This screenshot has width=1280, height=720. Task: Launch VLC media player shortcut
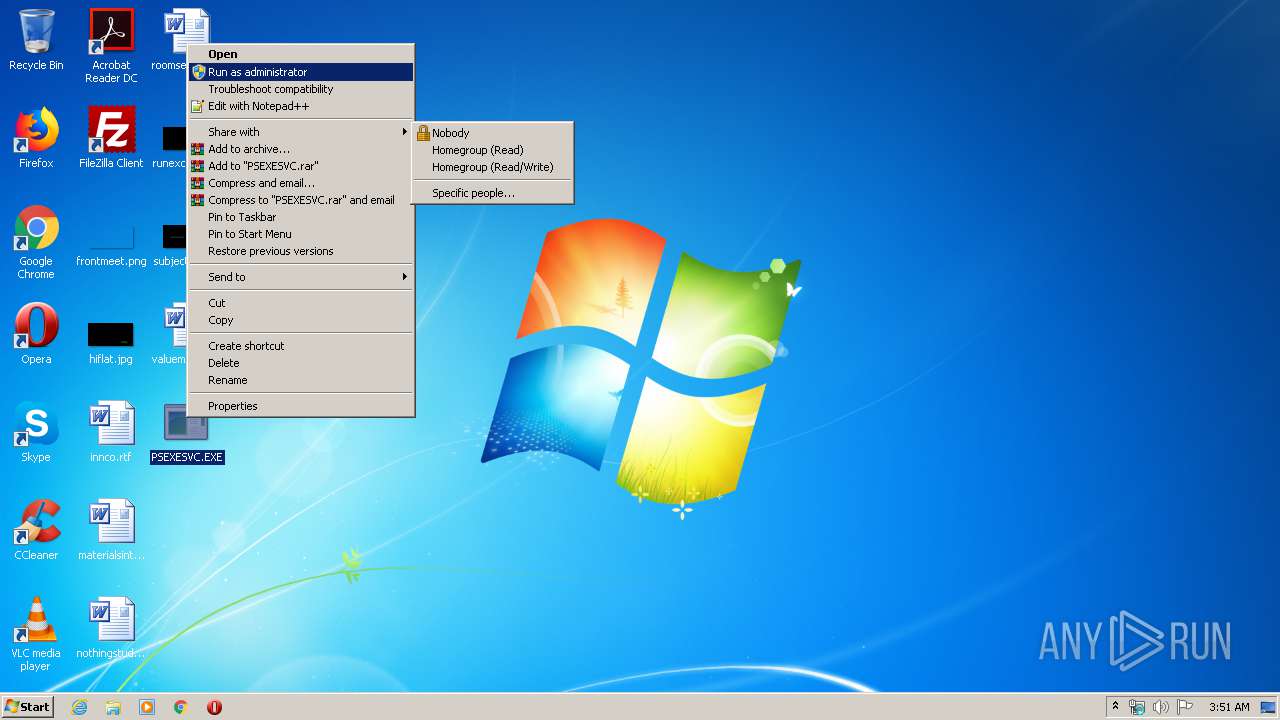[36, 634]
